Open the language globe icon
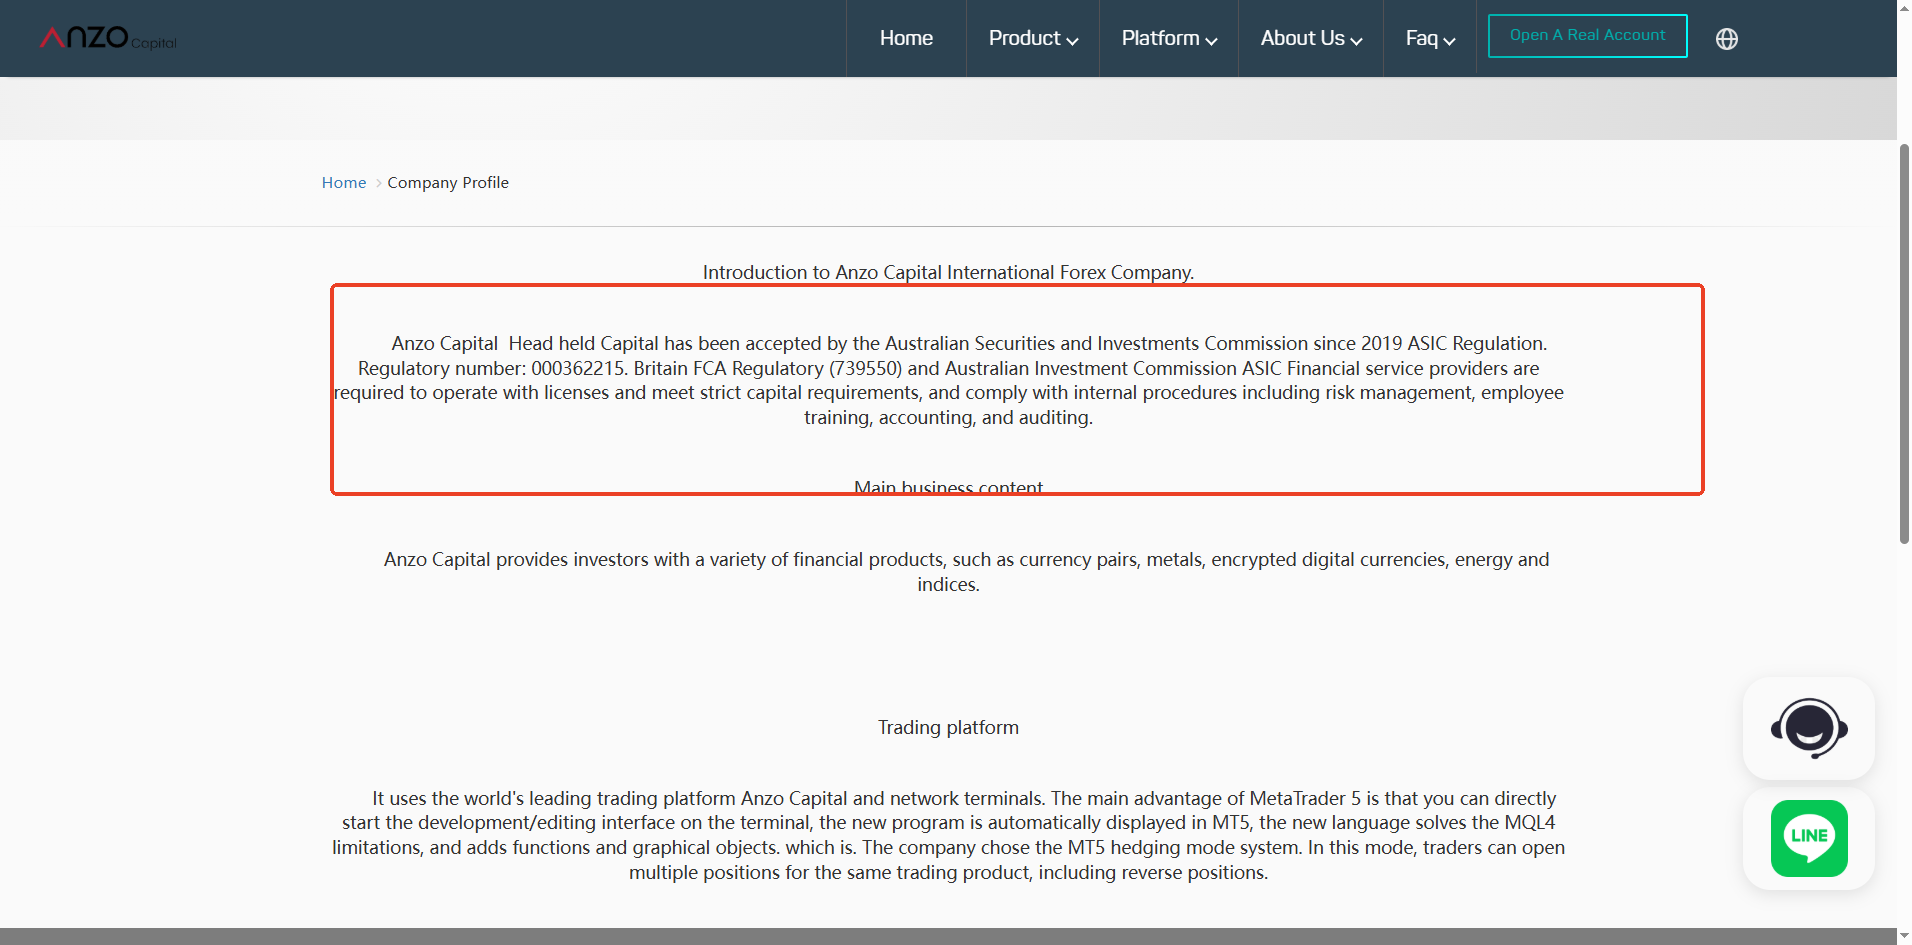The height and width of the screenshot is (945, 1912). pyautogui.click(x=1727, y=39)
